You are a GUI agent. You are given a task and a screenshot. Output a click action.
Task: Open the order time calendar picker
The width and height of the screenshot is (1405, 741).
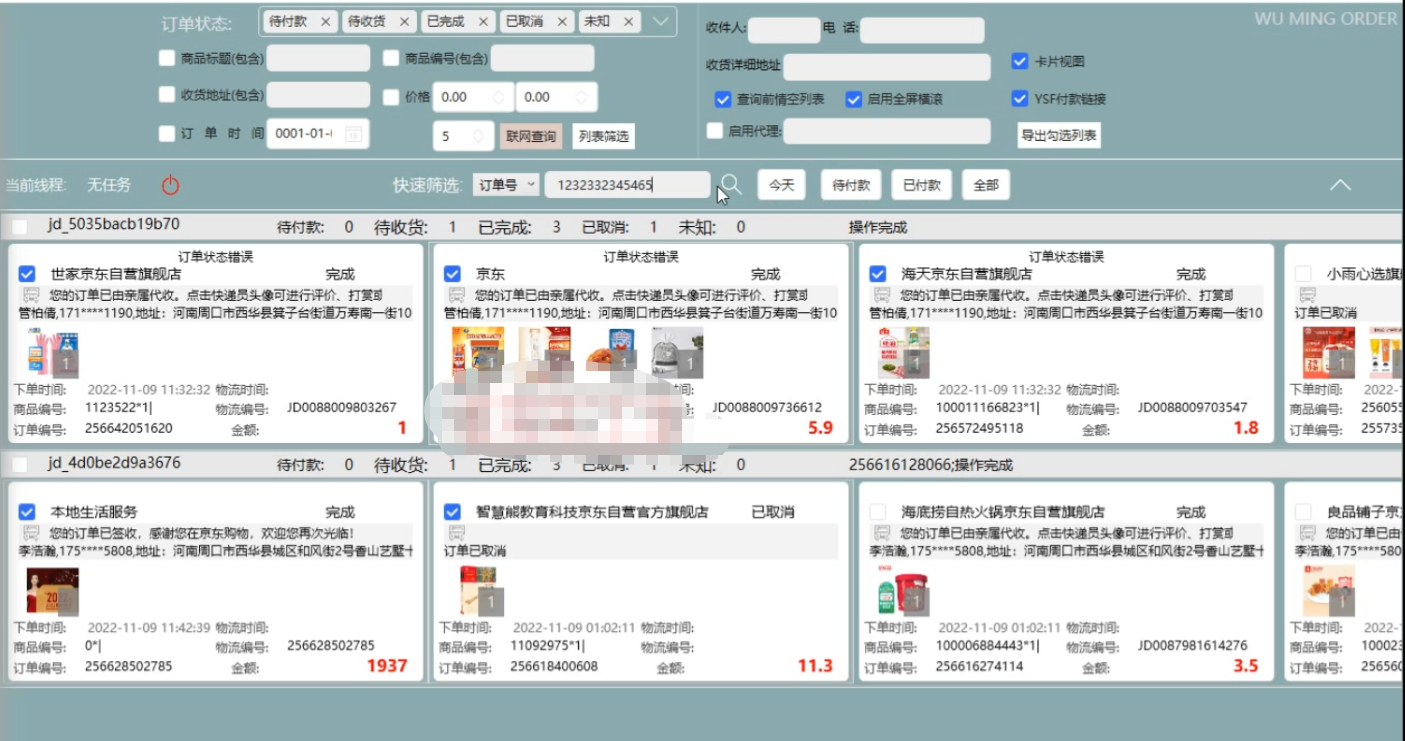click(355, 133)
